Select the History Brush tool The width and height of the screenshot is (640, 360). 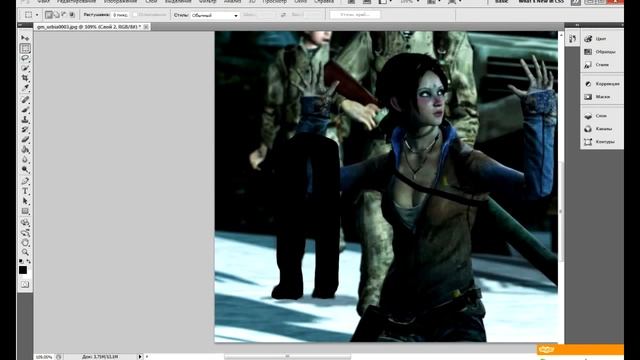coord(25,129)
